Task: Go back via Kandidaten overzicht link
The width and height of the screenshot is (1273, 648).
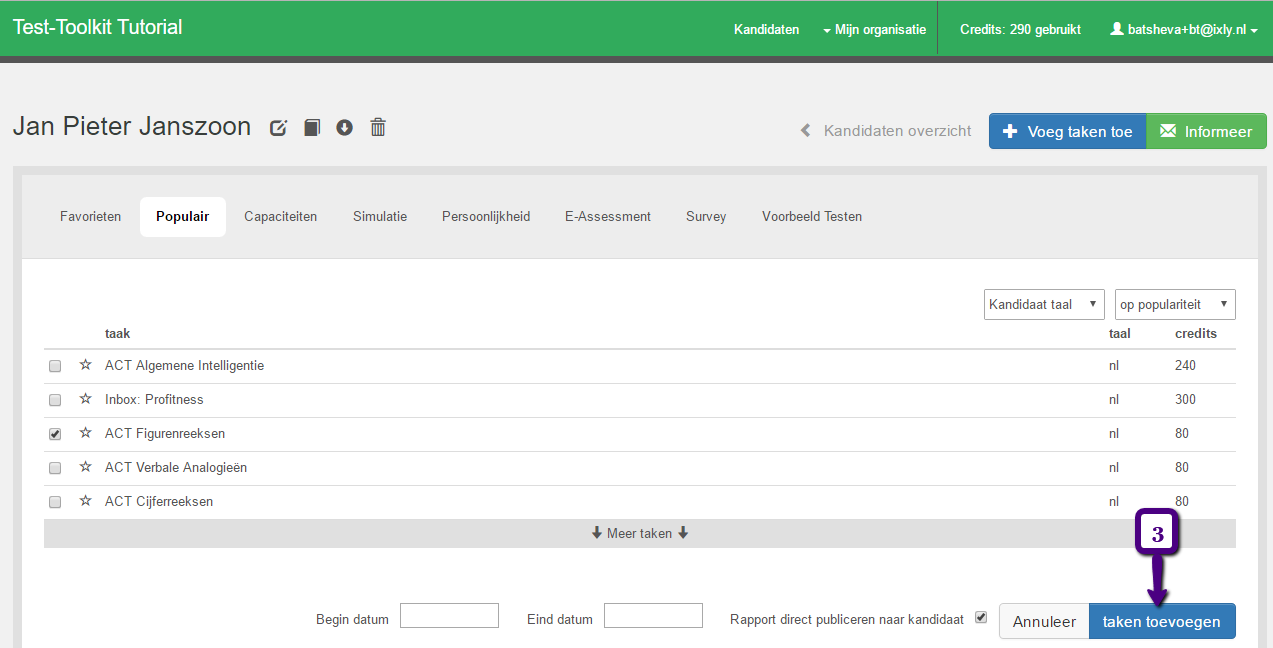Action: click(x=886, y=131)
